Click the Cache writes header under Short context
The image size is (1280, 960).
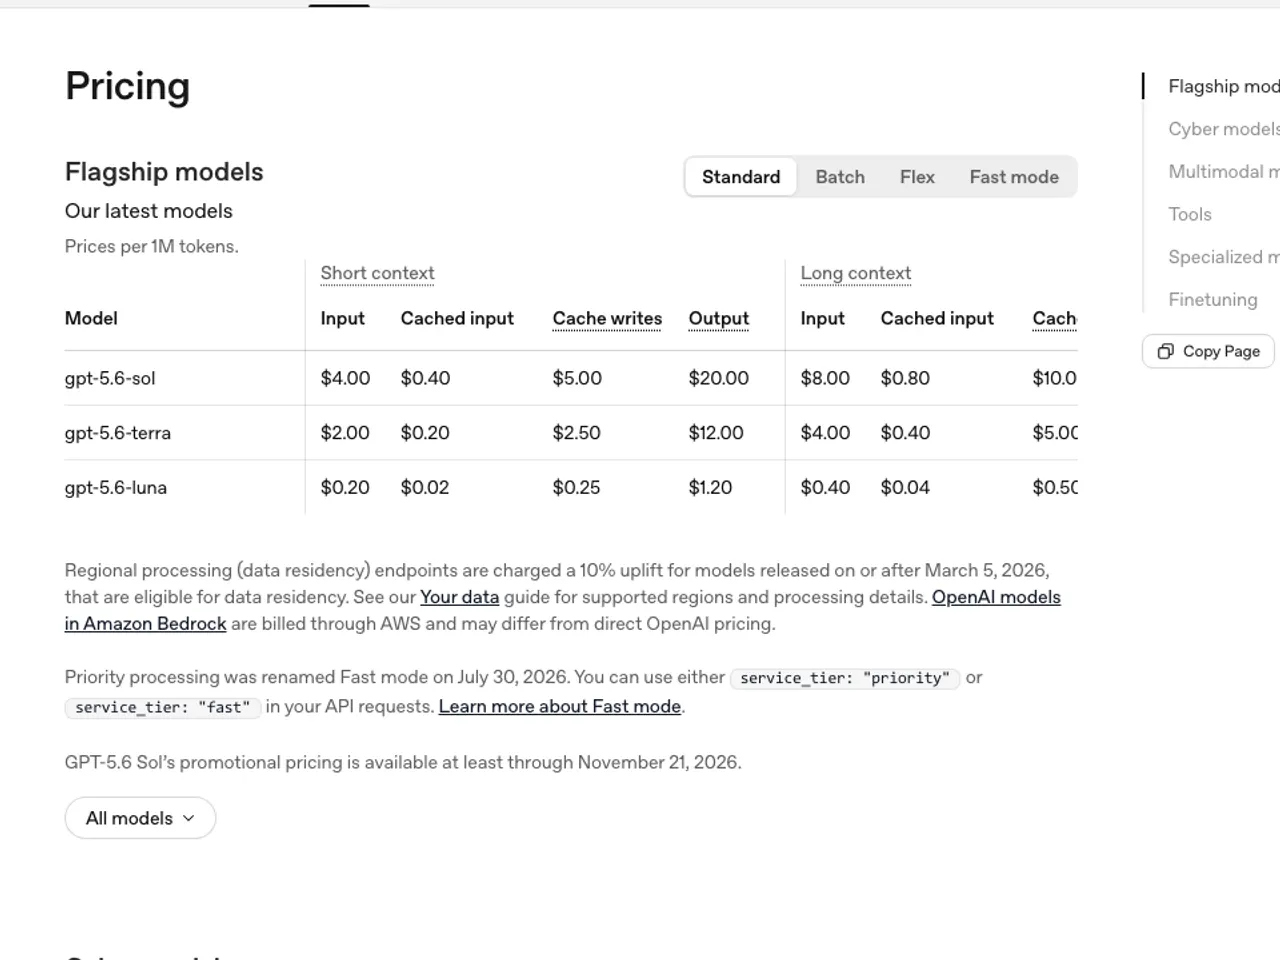point(607,318)
